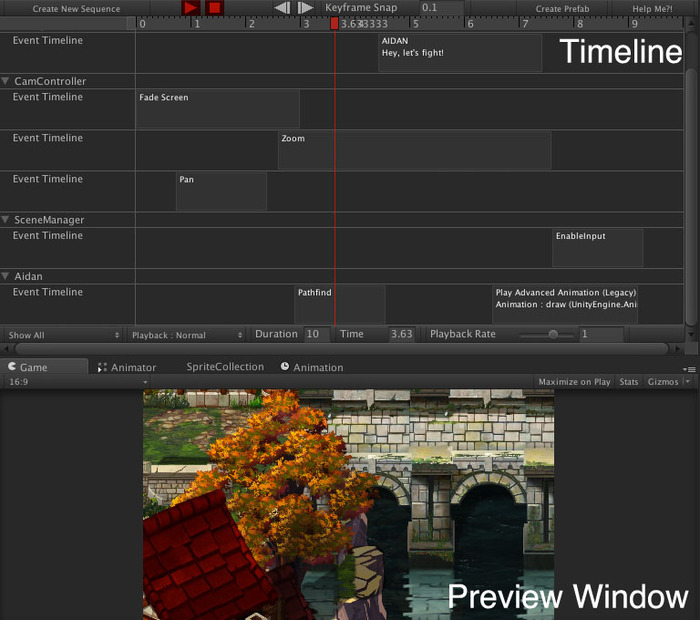Click the red Play button

191,8
